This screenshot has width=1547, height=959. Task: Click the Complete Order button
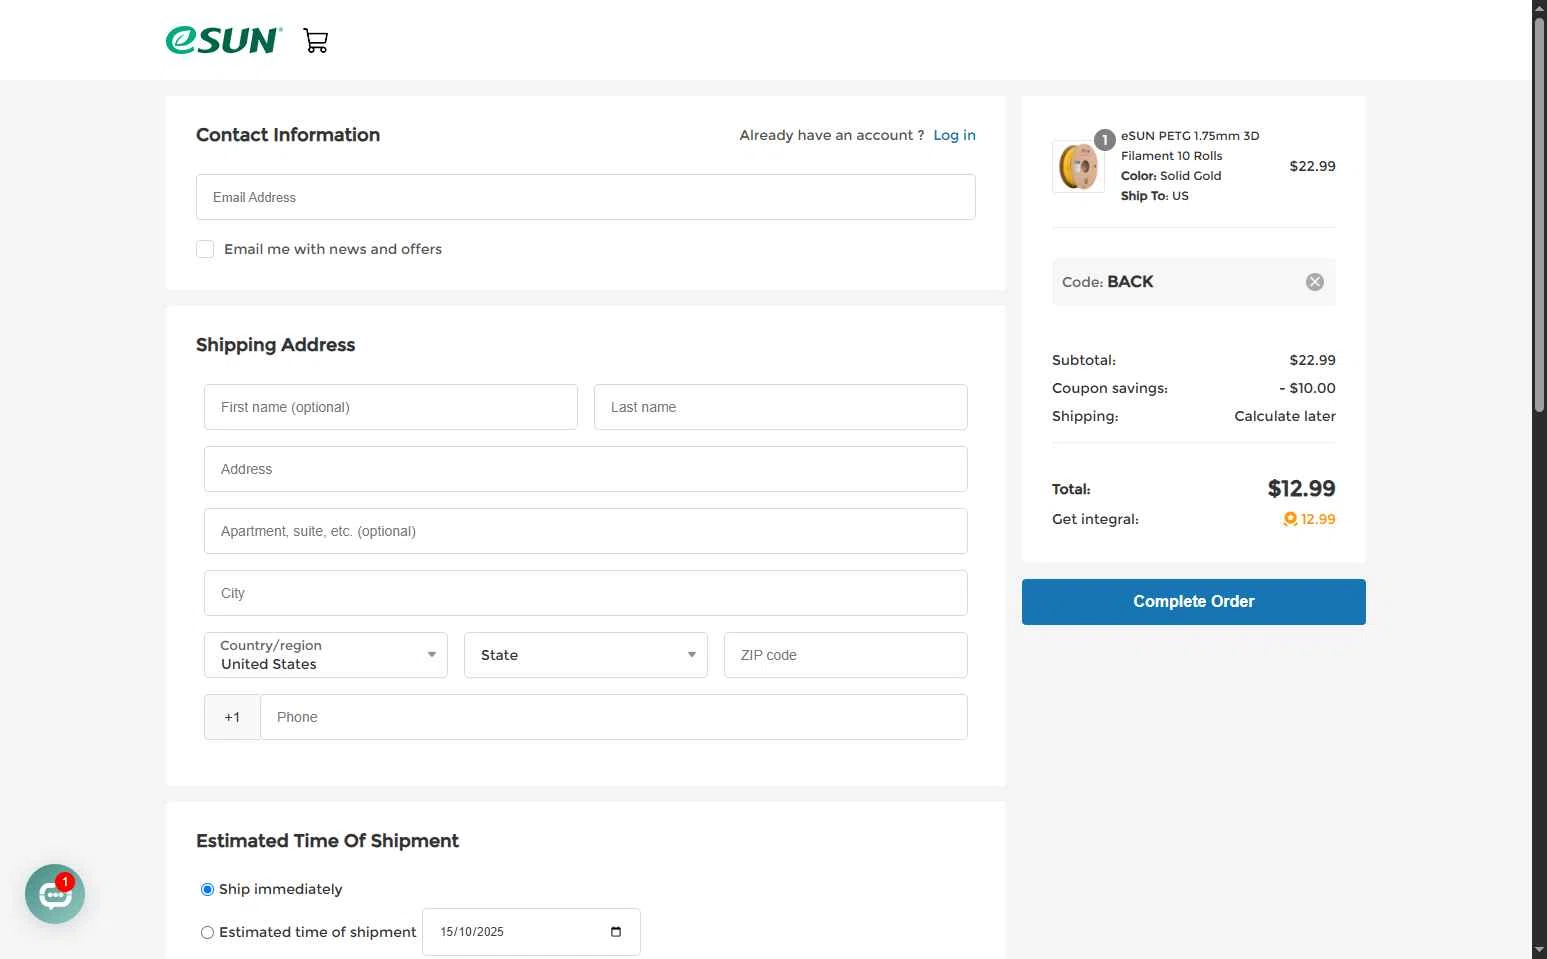click(1194, 602)
